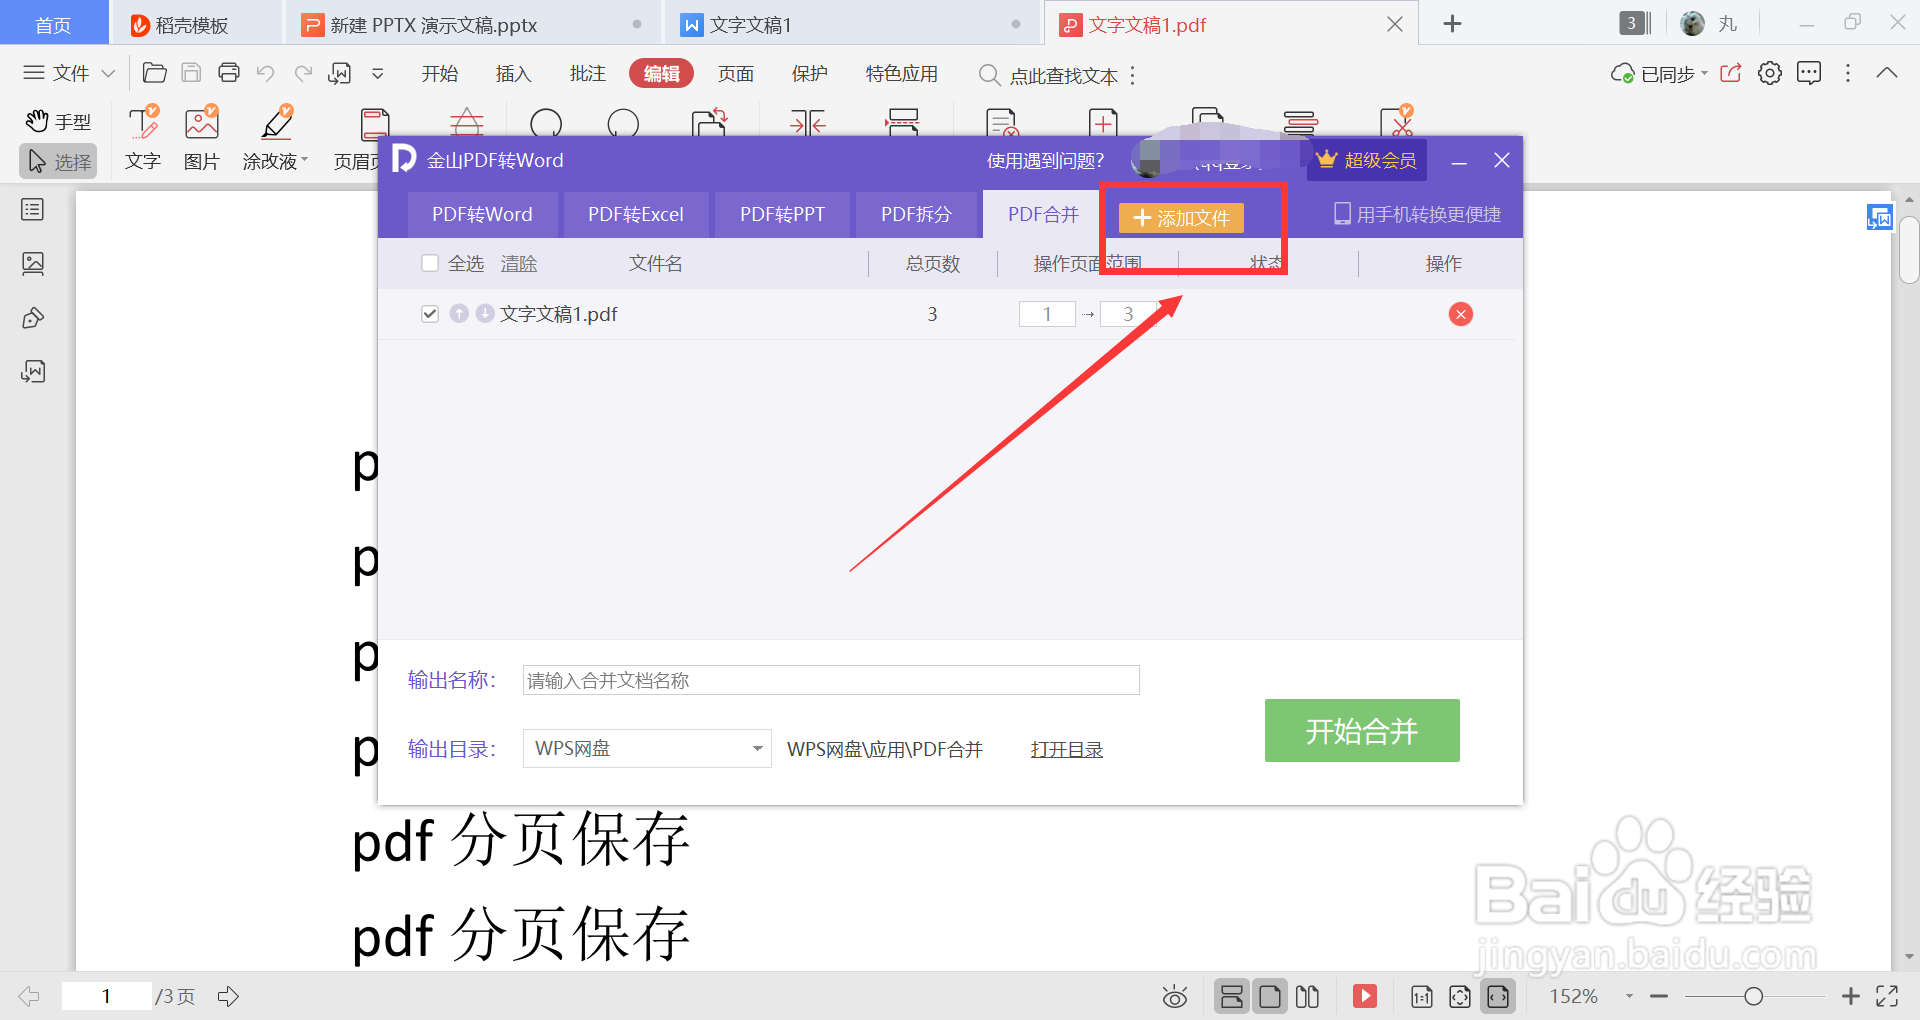Viewport: 1920px width, 1020px height.
Task: Click the 添加文件 add file button
Action: click(1182, 218)
